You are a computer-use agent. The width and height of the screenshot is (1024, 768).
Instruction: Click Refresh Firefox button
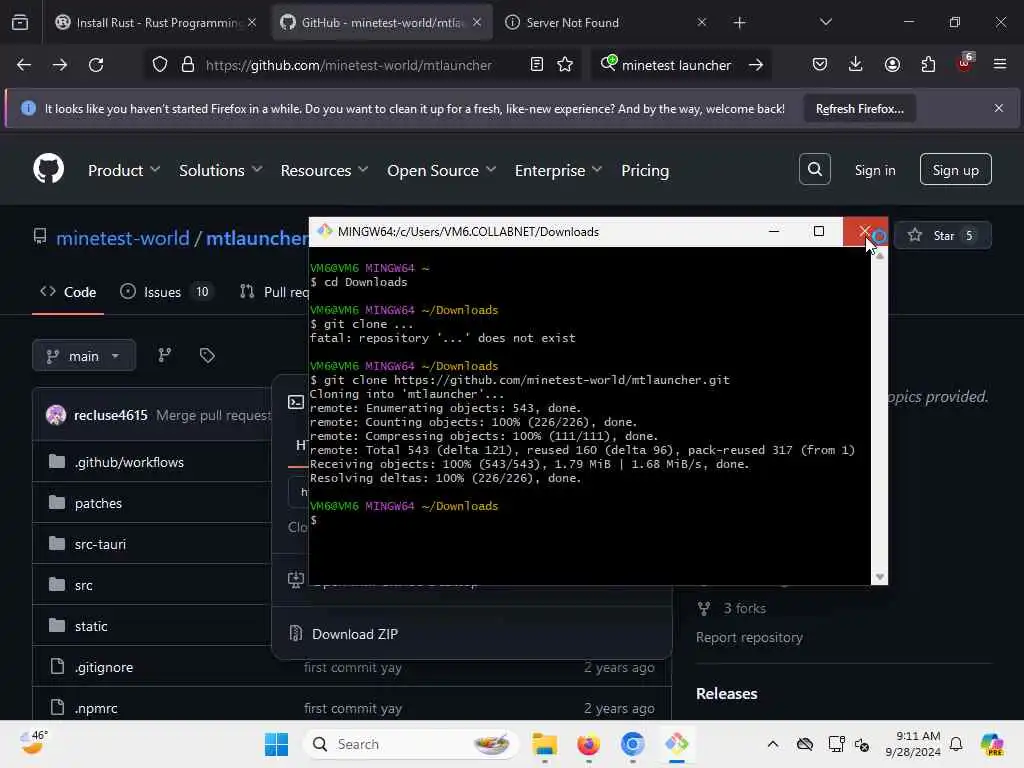click(x=859, y=109)
